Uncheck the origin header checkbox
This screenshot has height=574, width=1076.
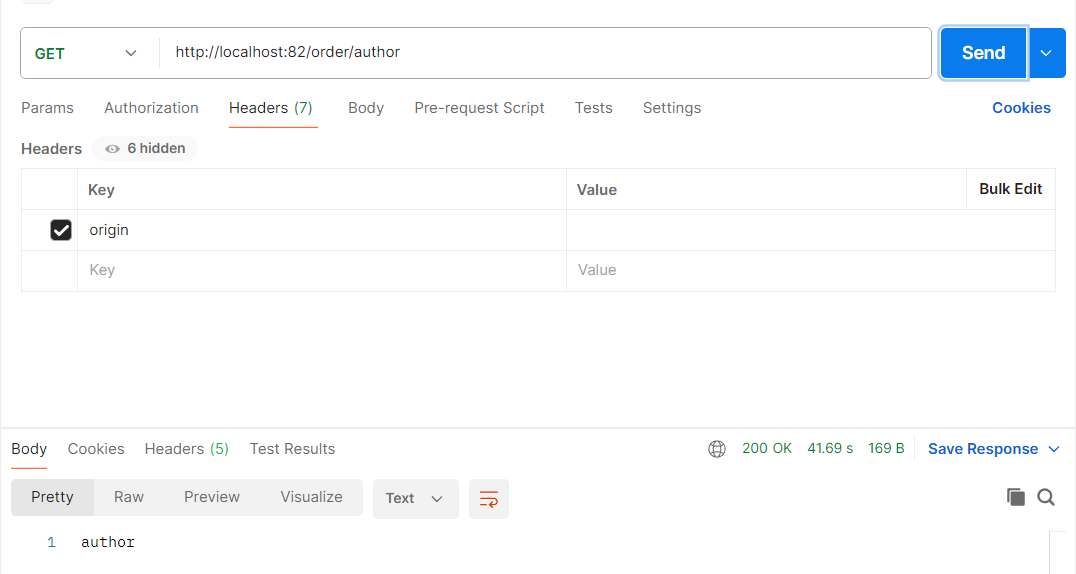(61, 230)
